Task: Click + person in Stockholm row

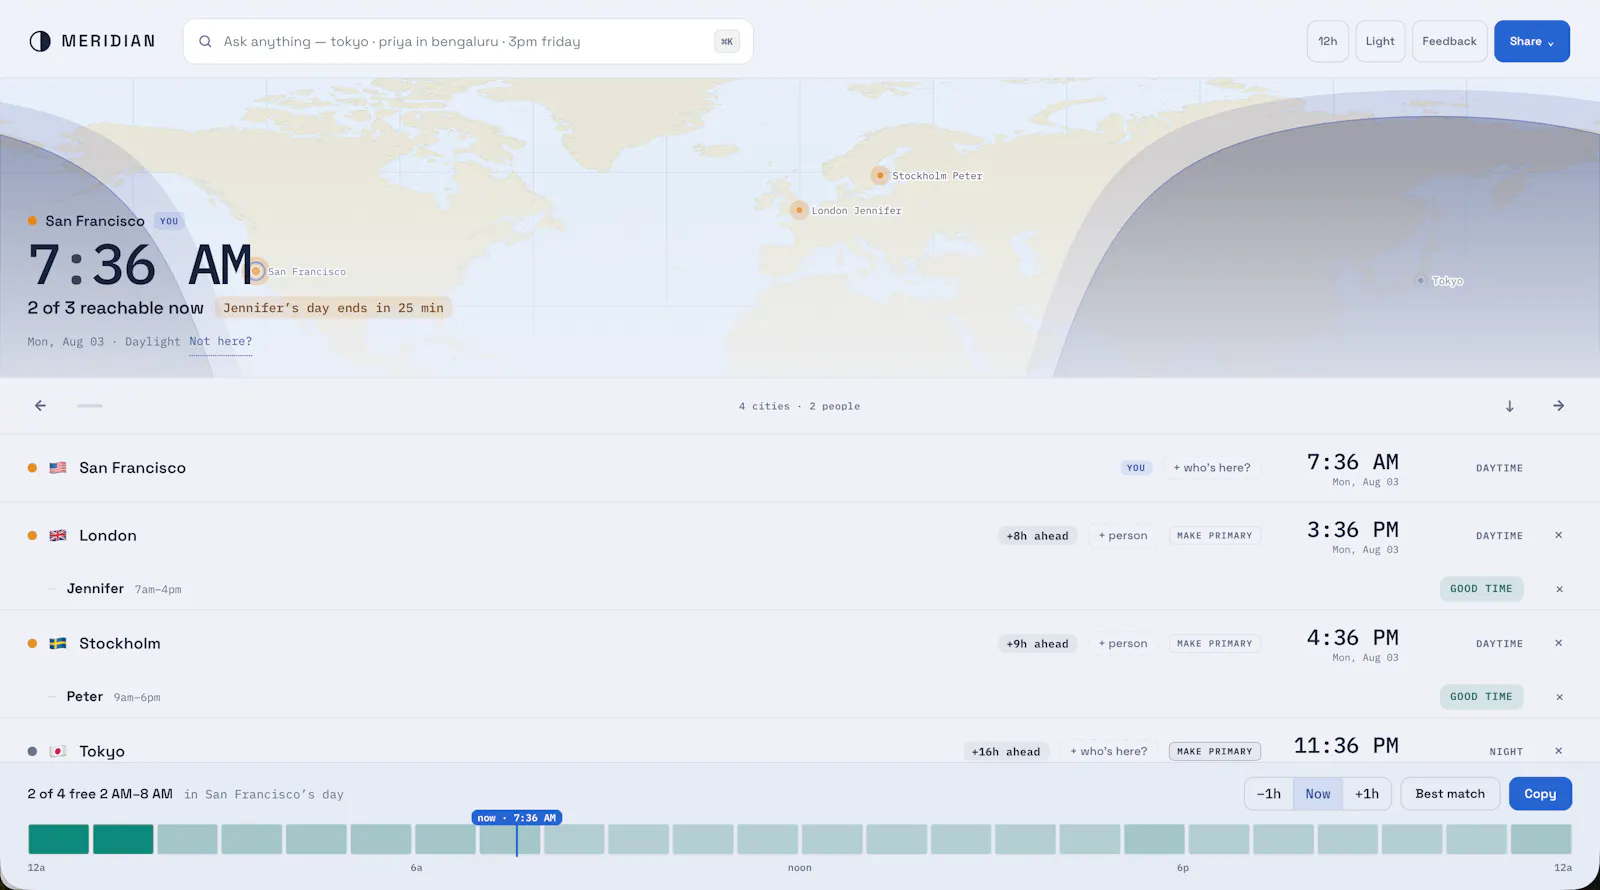Action: (1123, 644)
